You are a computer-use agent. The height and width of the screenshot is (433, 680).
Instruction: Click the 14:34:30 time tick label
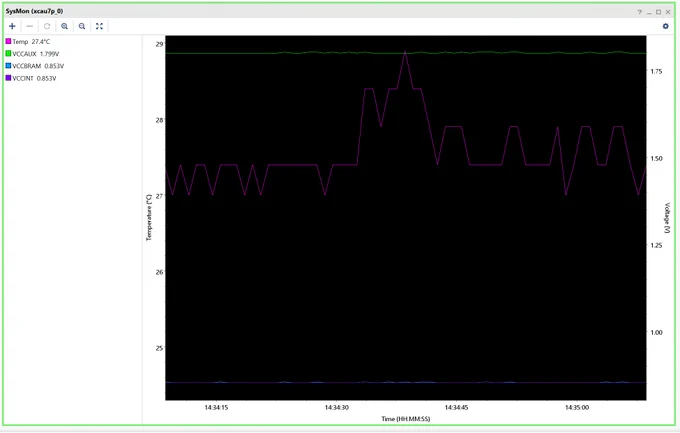[x=337, y=407]
